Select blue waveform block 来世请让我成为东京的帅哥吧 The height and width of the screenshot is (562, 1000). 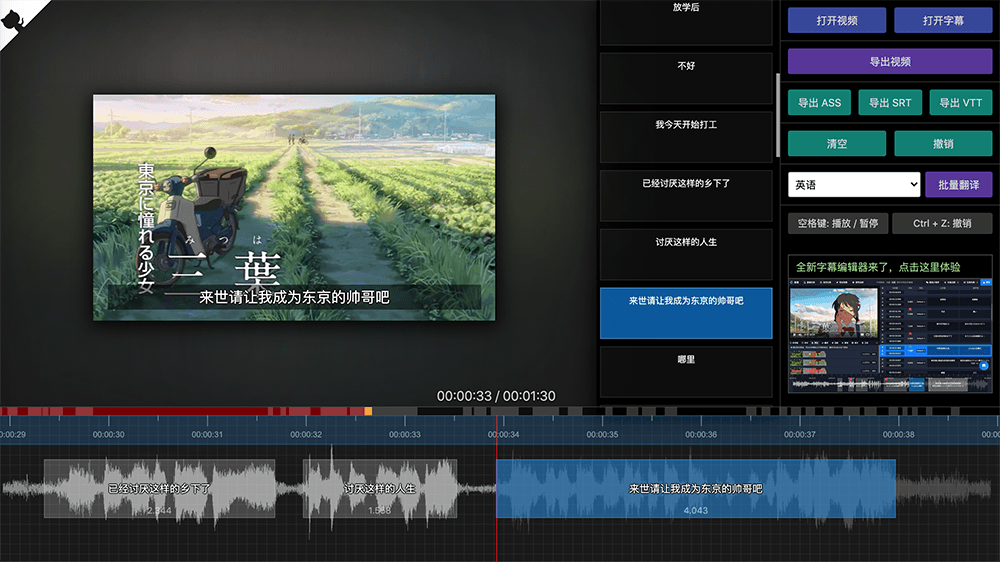pos(696,488)
